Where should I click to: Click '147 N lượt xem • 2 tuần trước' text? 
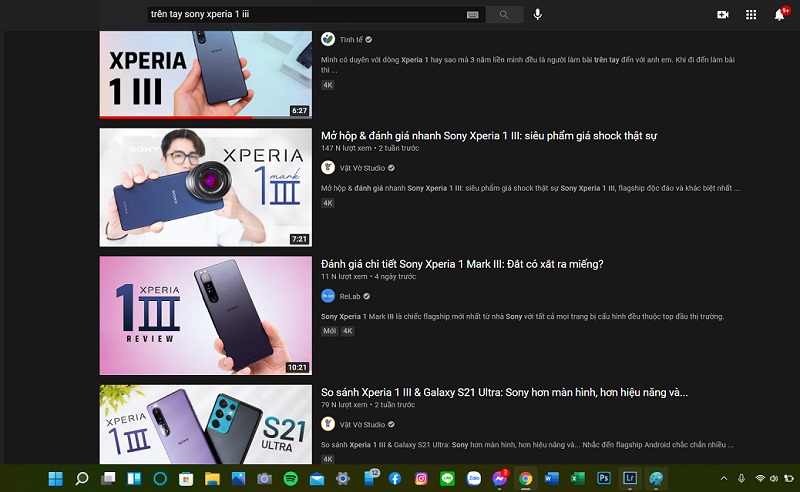370,148
